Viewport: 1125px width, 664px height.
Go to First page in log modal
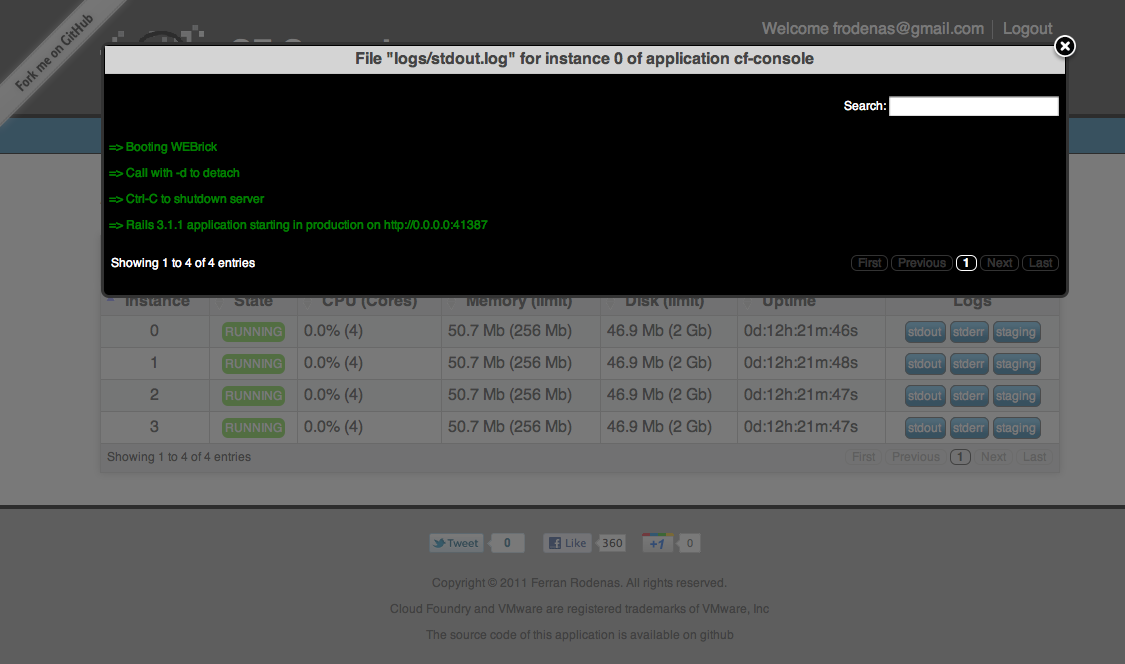(x=869, y=263)
